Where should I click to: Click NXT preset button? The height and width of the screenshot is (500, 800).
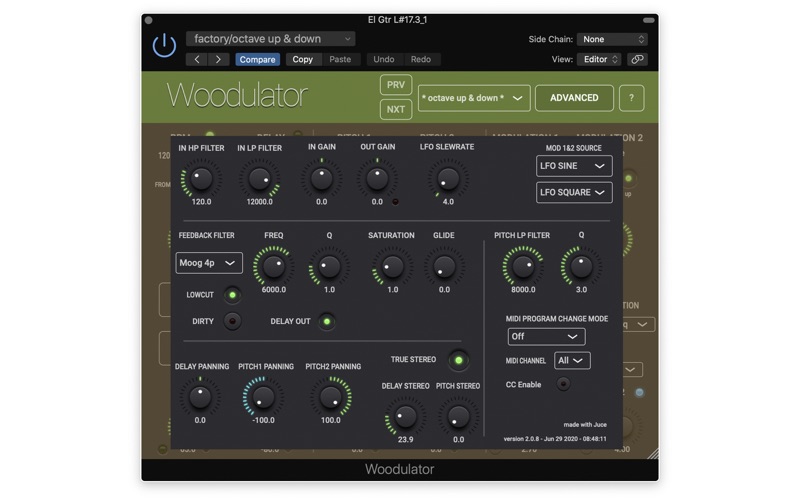click(396, 109)
